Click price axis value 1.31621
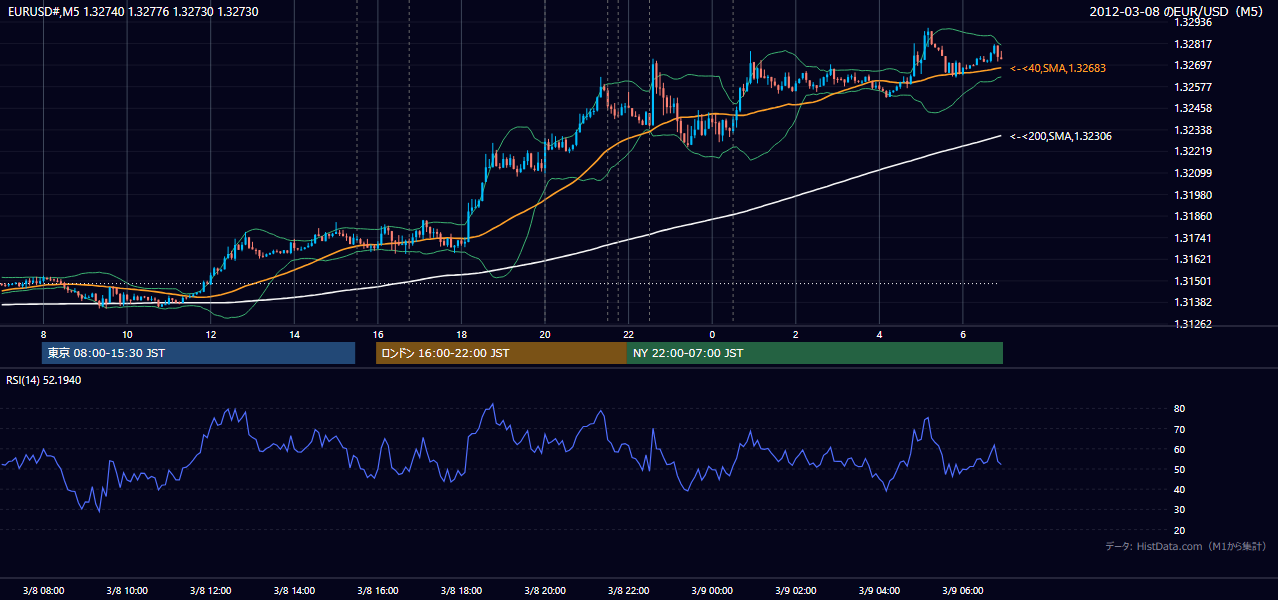This screenshot has width=1278, height=600. [x=1192, y=259]
